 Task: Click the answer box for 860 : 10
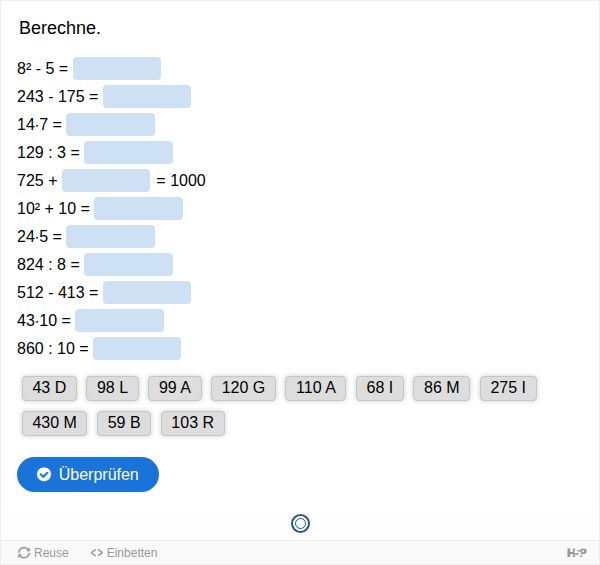tap(137, 348)
